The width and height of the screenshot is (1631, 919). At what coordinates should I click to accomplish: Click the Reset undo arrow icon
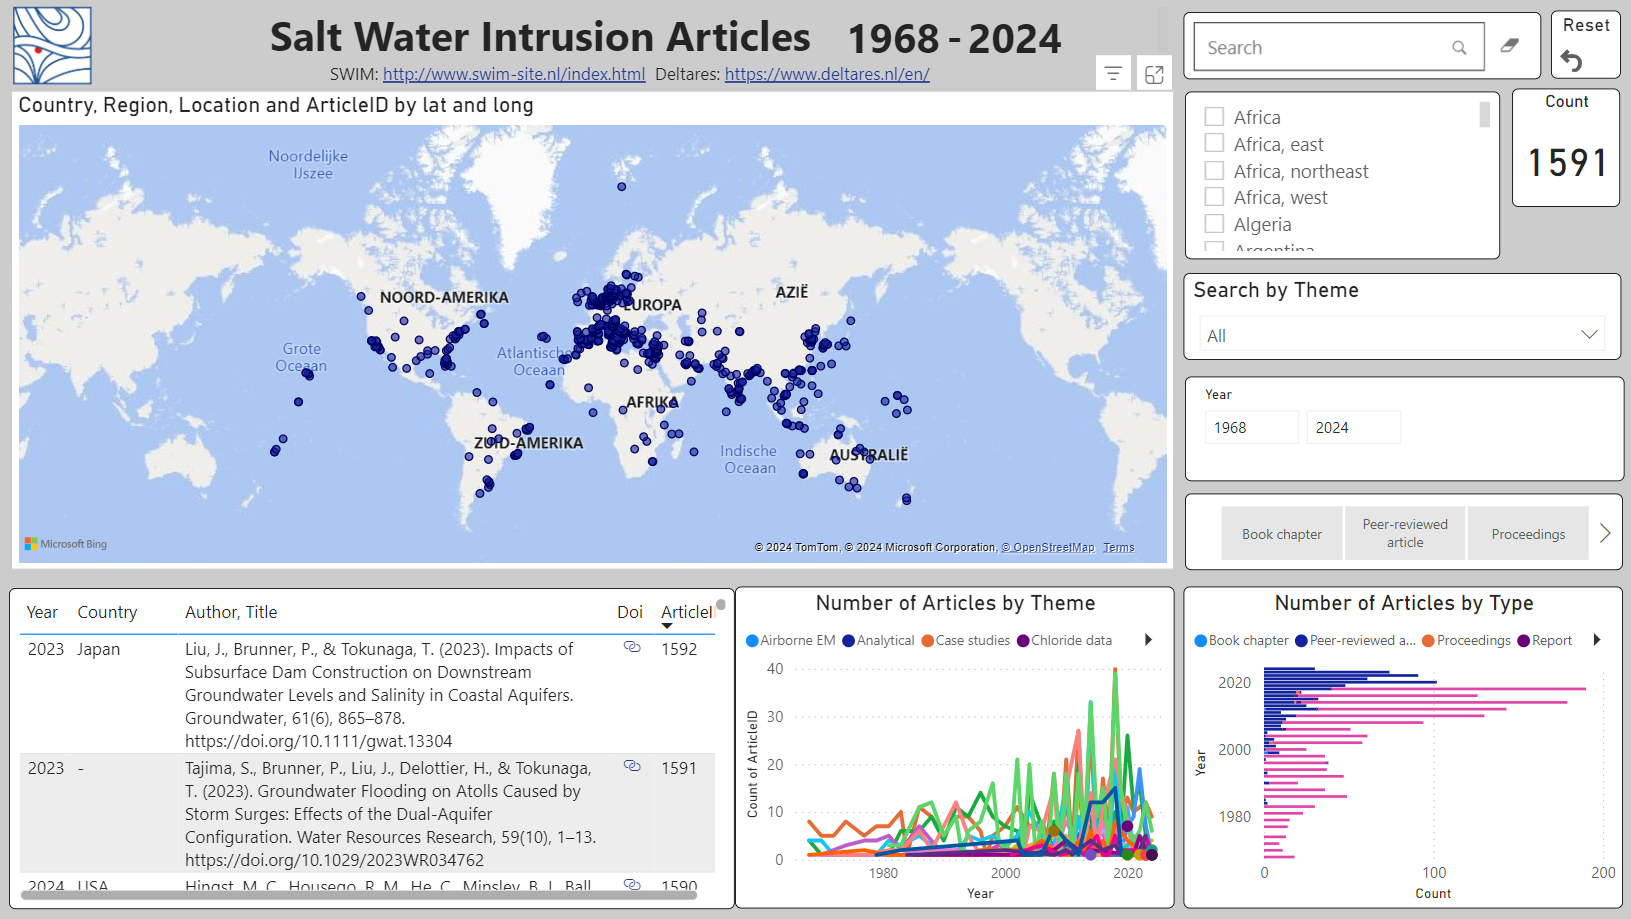1571,61
